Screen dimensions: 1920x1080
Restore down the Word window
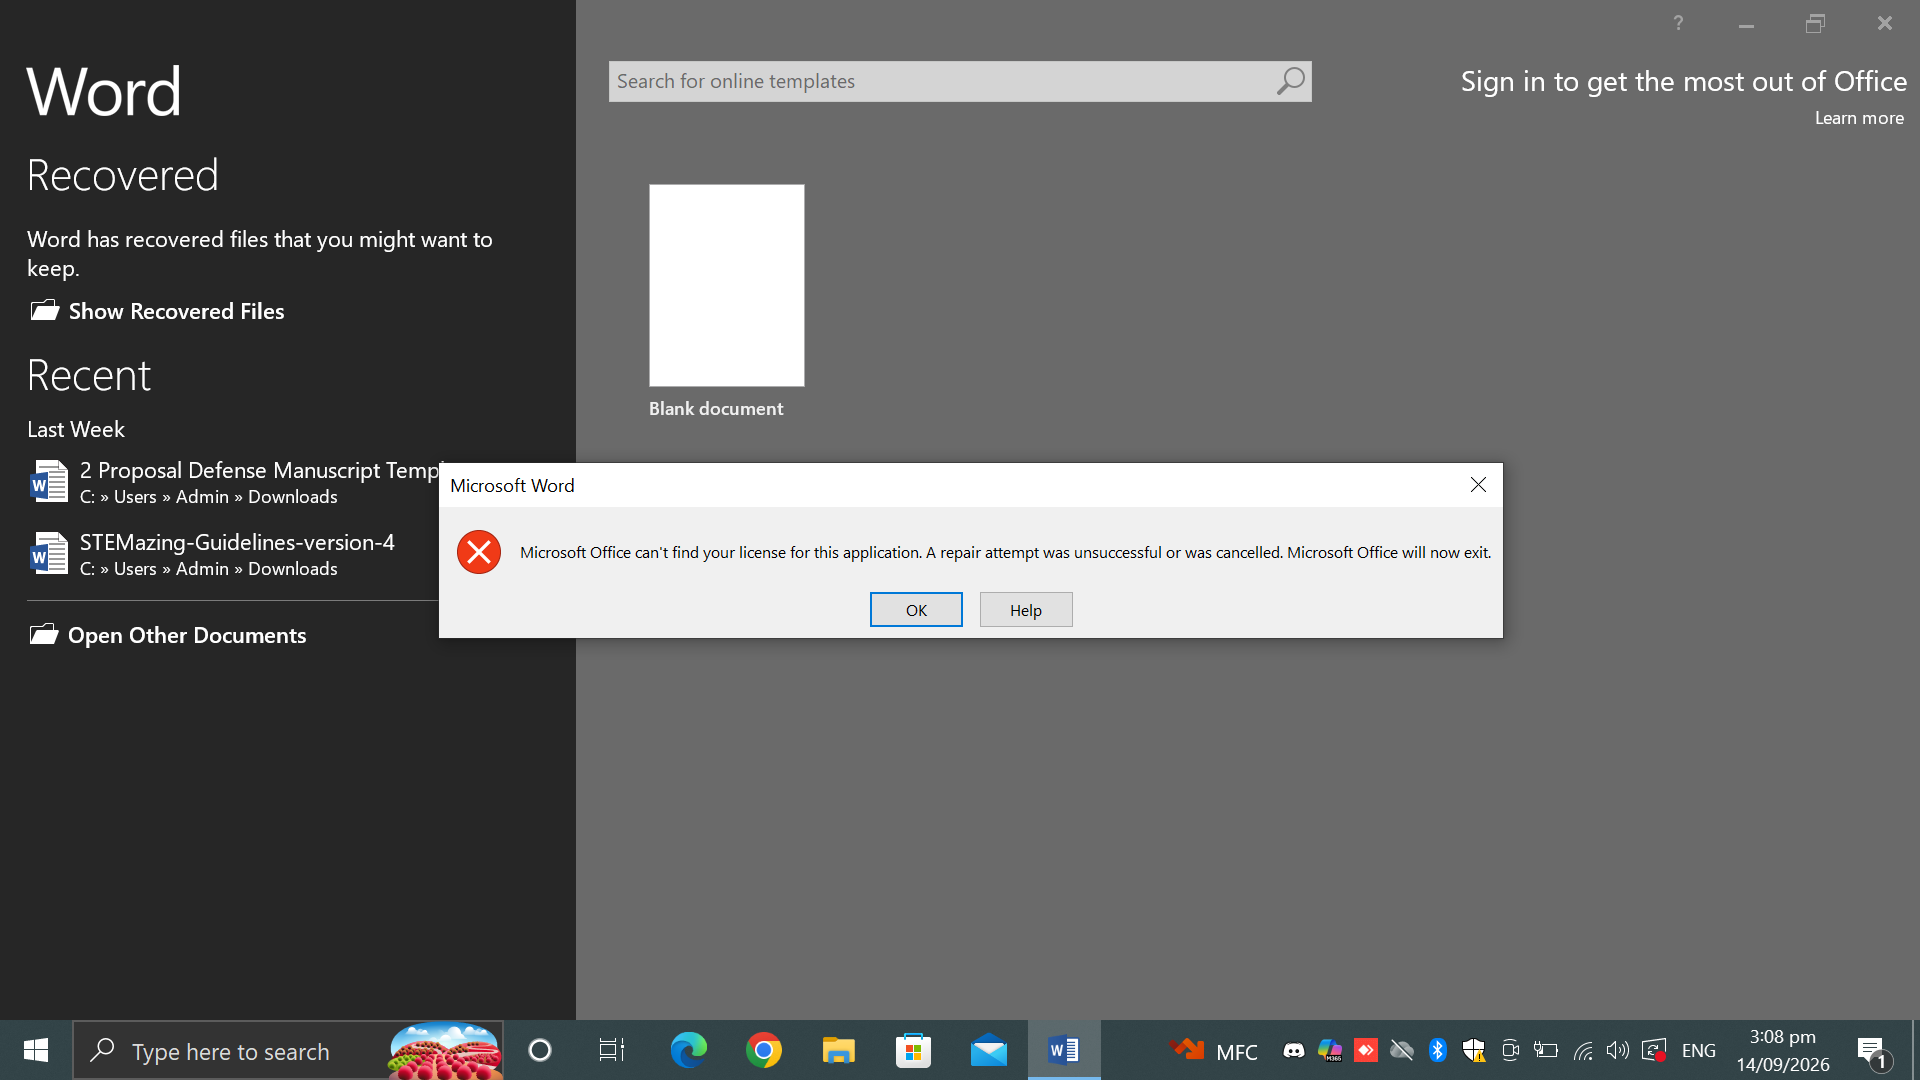(1815, 23)
